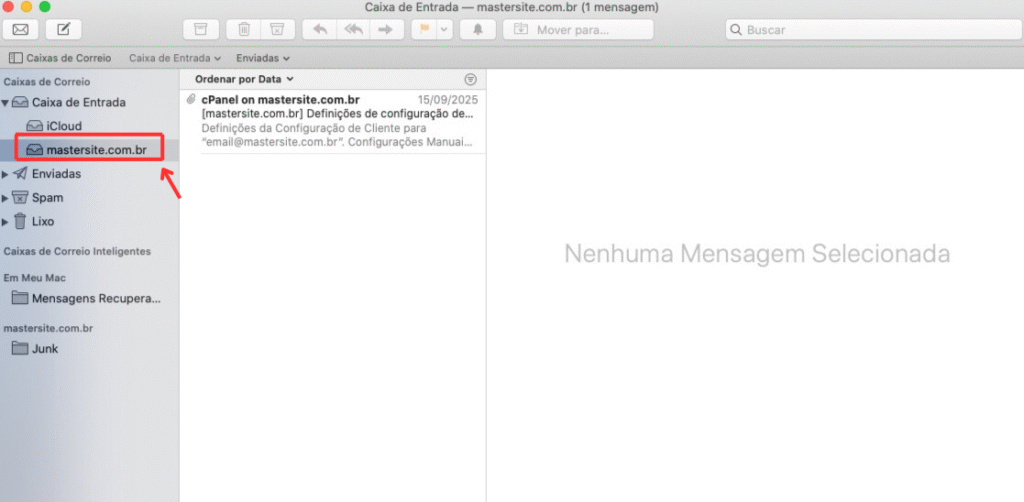1024x502 pixels.
Task: Compose a new message
Action: tap(64, 30)
